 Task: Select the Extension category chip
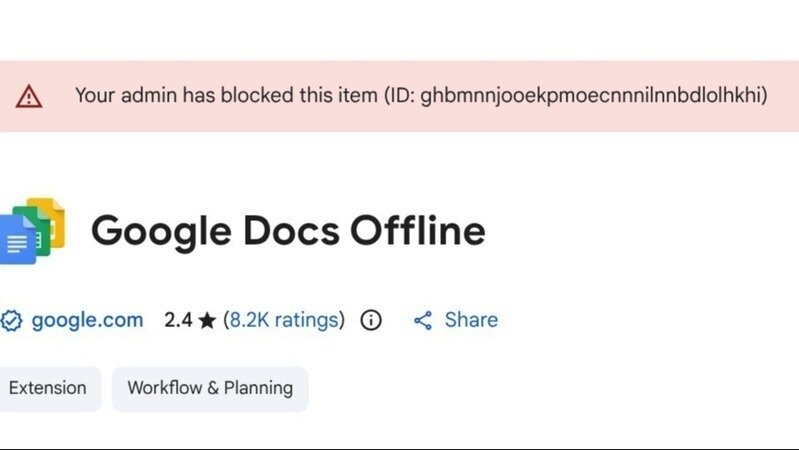[x=47, y=388]
